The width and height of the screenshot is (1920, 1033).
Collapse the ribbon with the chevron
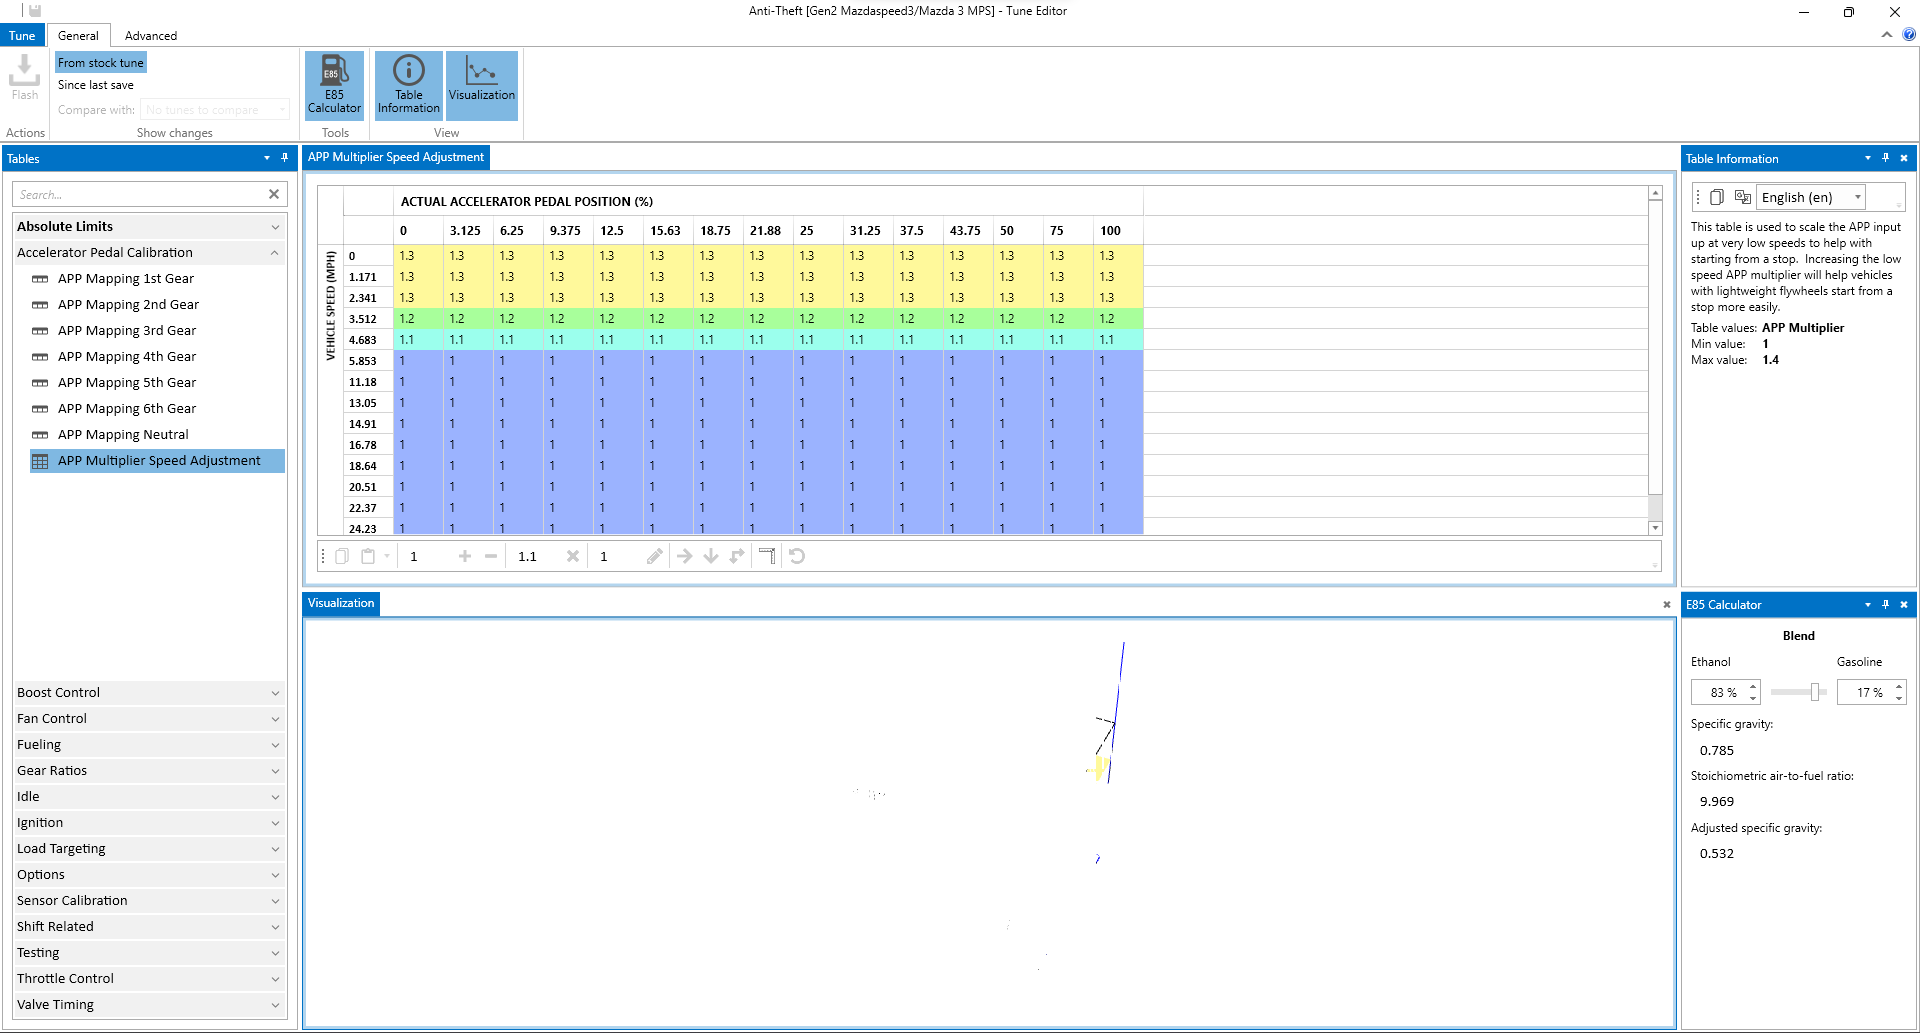pos(1887,34)
